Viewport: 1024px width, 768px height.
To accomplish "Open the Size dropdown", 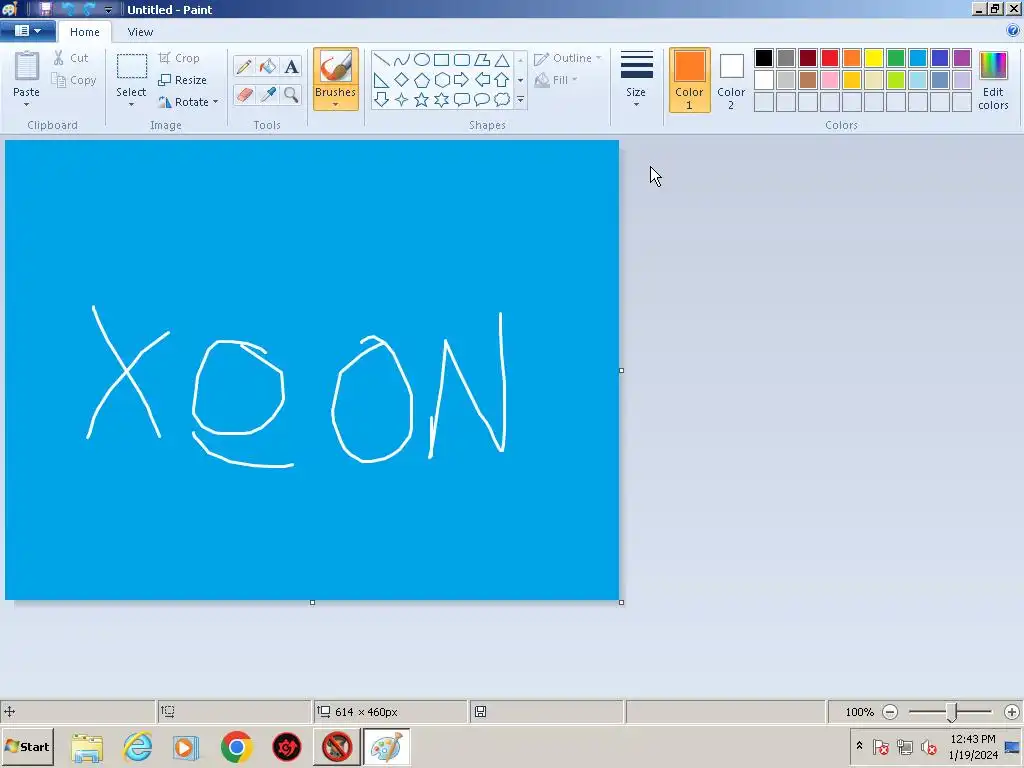I will pyautogui.click(x=636, y=79).
